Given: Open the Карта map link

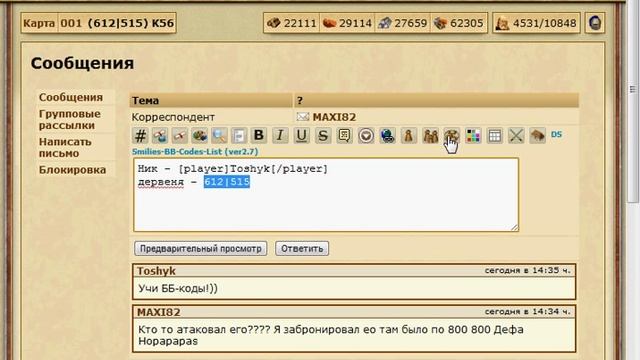Looking at the screenshot, I should click(x=39, y=23).
